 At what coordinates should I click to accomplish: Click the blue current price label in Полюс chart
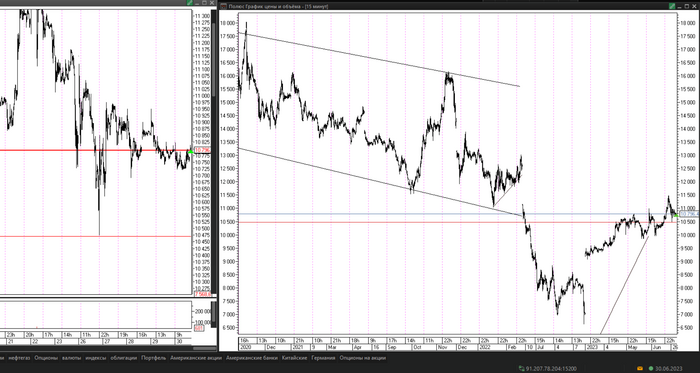pos(689,215)
